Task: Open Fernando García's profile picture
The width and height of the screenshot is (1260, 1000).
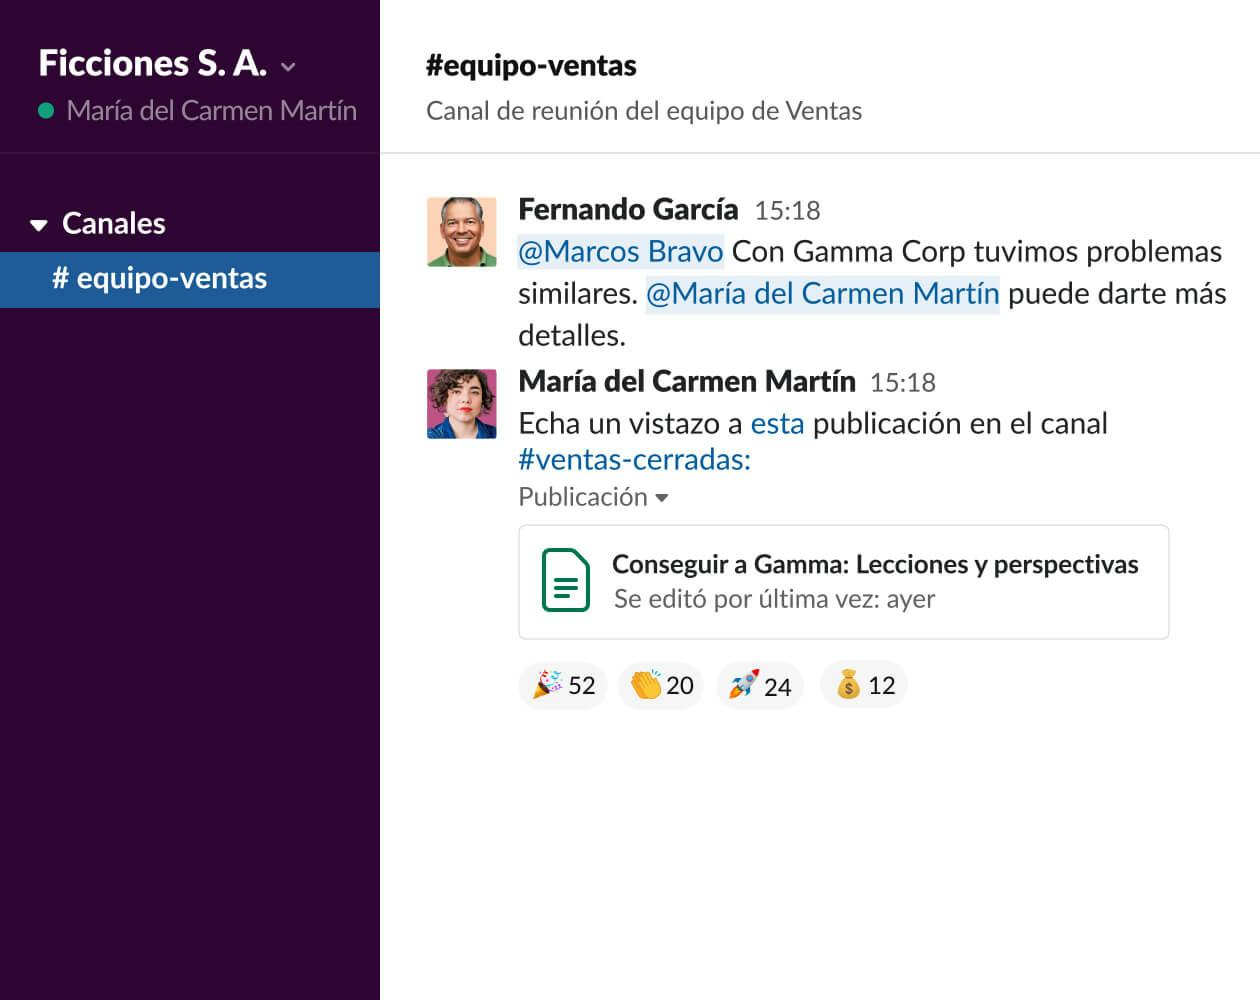Action: click(x=462, y=232)
